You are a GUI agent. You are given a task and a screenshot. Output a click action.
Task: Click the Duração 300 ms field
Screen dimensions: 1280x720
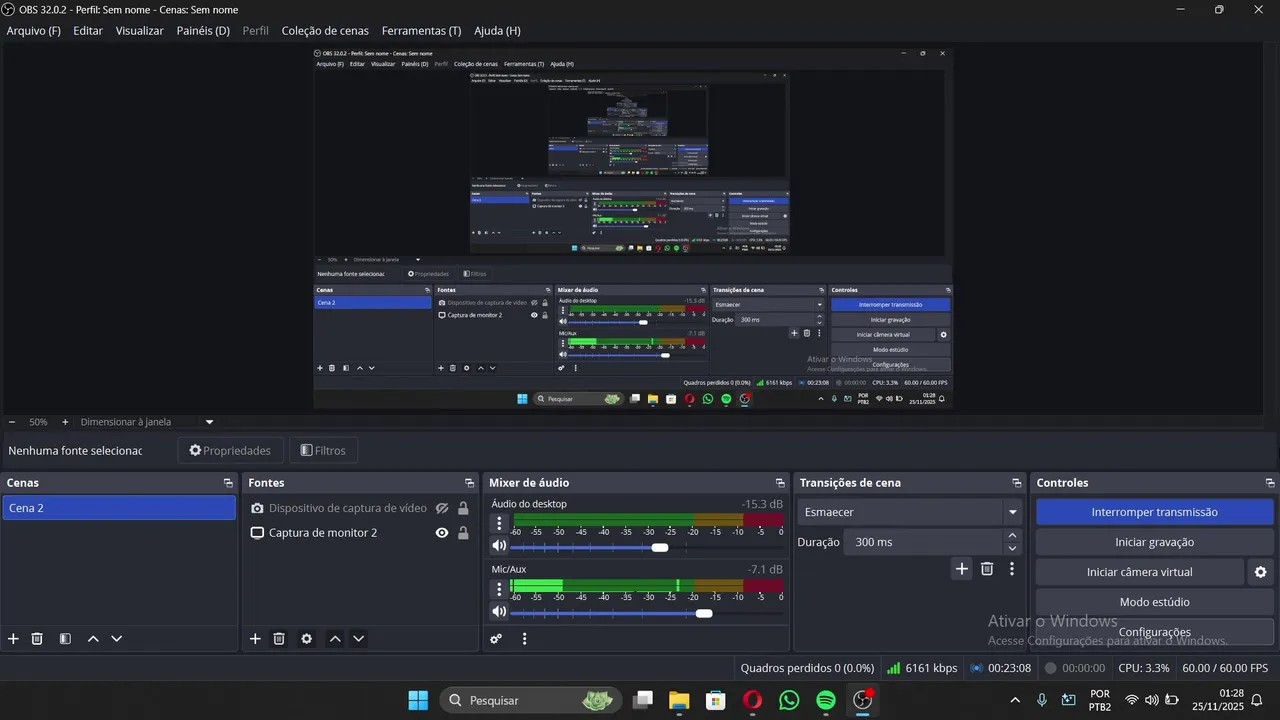tap(922, 542)
